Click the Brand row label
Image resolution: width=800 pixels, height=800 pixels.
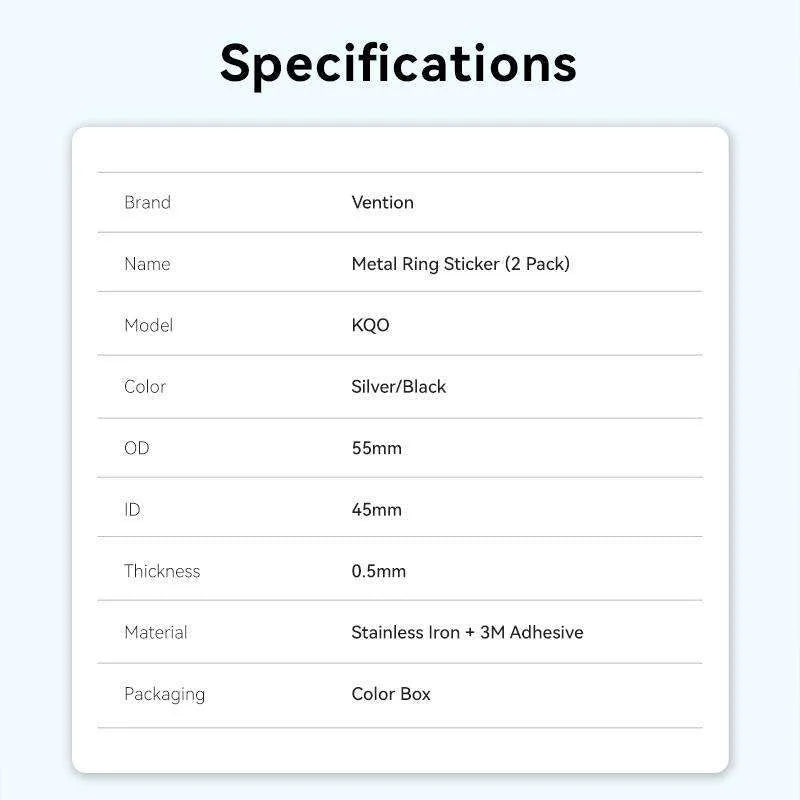147,202
